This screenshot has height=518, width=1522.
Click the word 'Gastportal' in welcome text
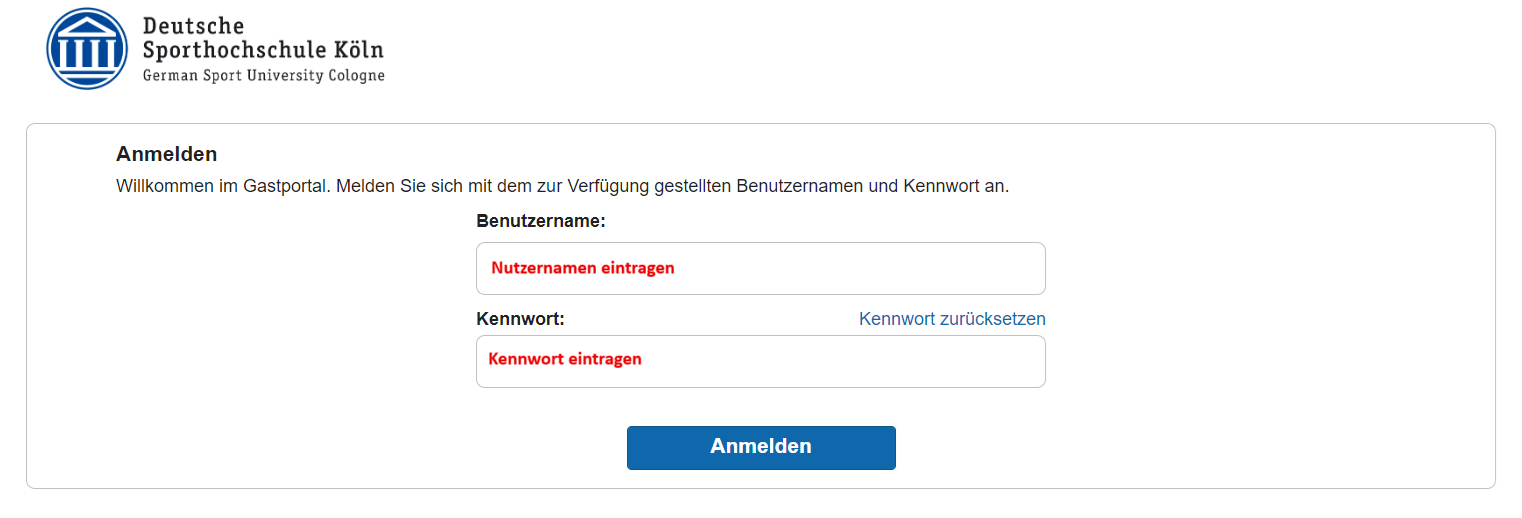[286, 186]
